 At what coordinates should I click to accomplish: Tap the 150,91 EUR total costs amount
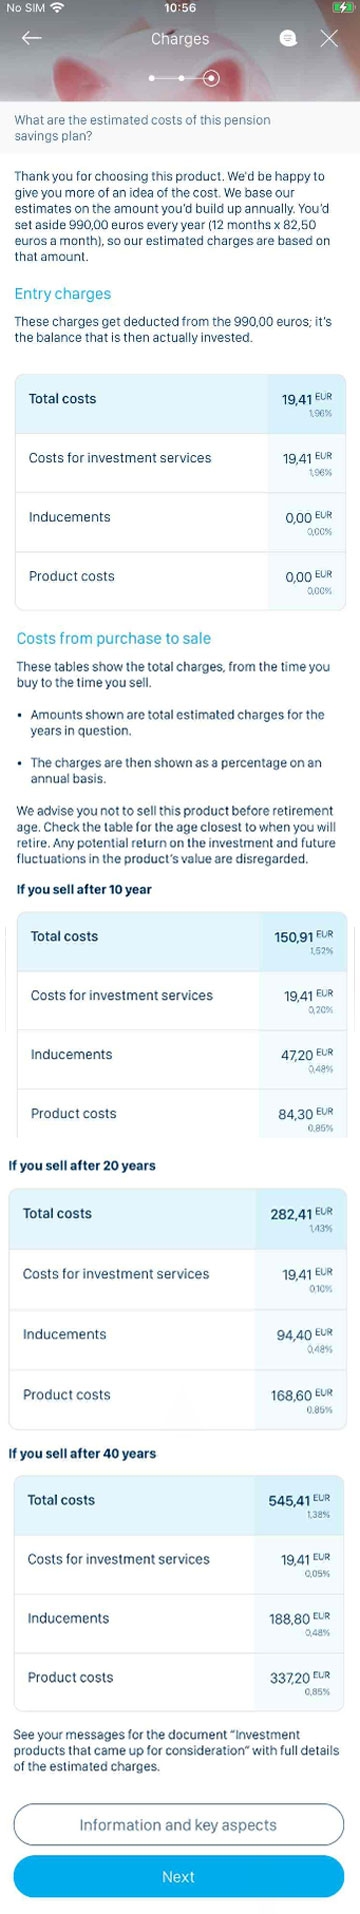tap(304, 942)
